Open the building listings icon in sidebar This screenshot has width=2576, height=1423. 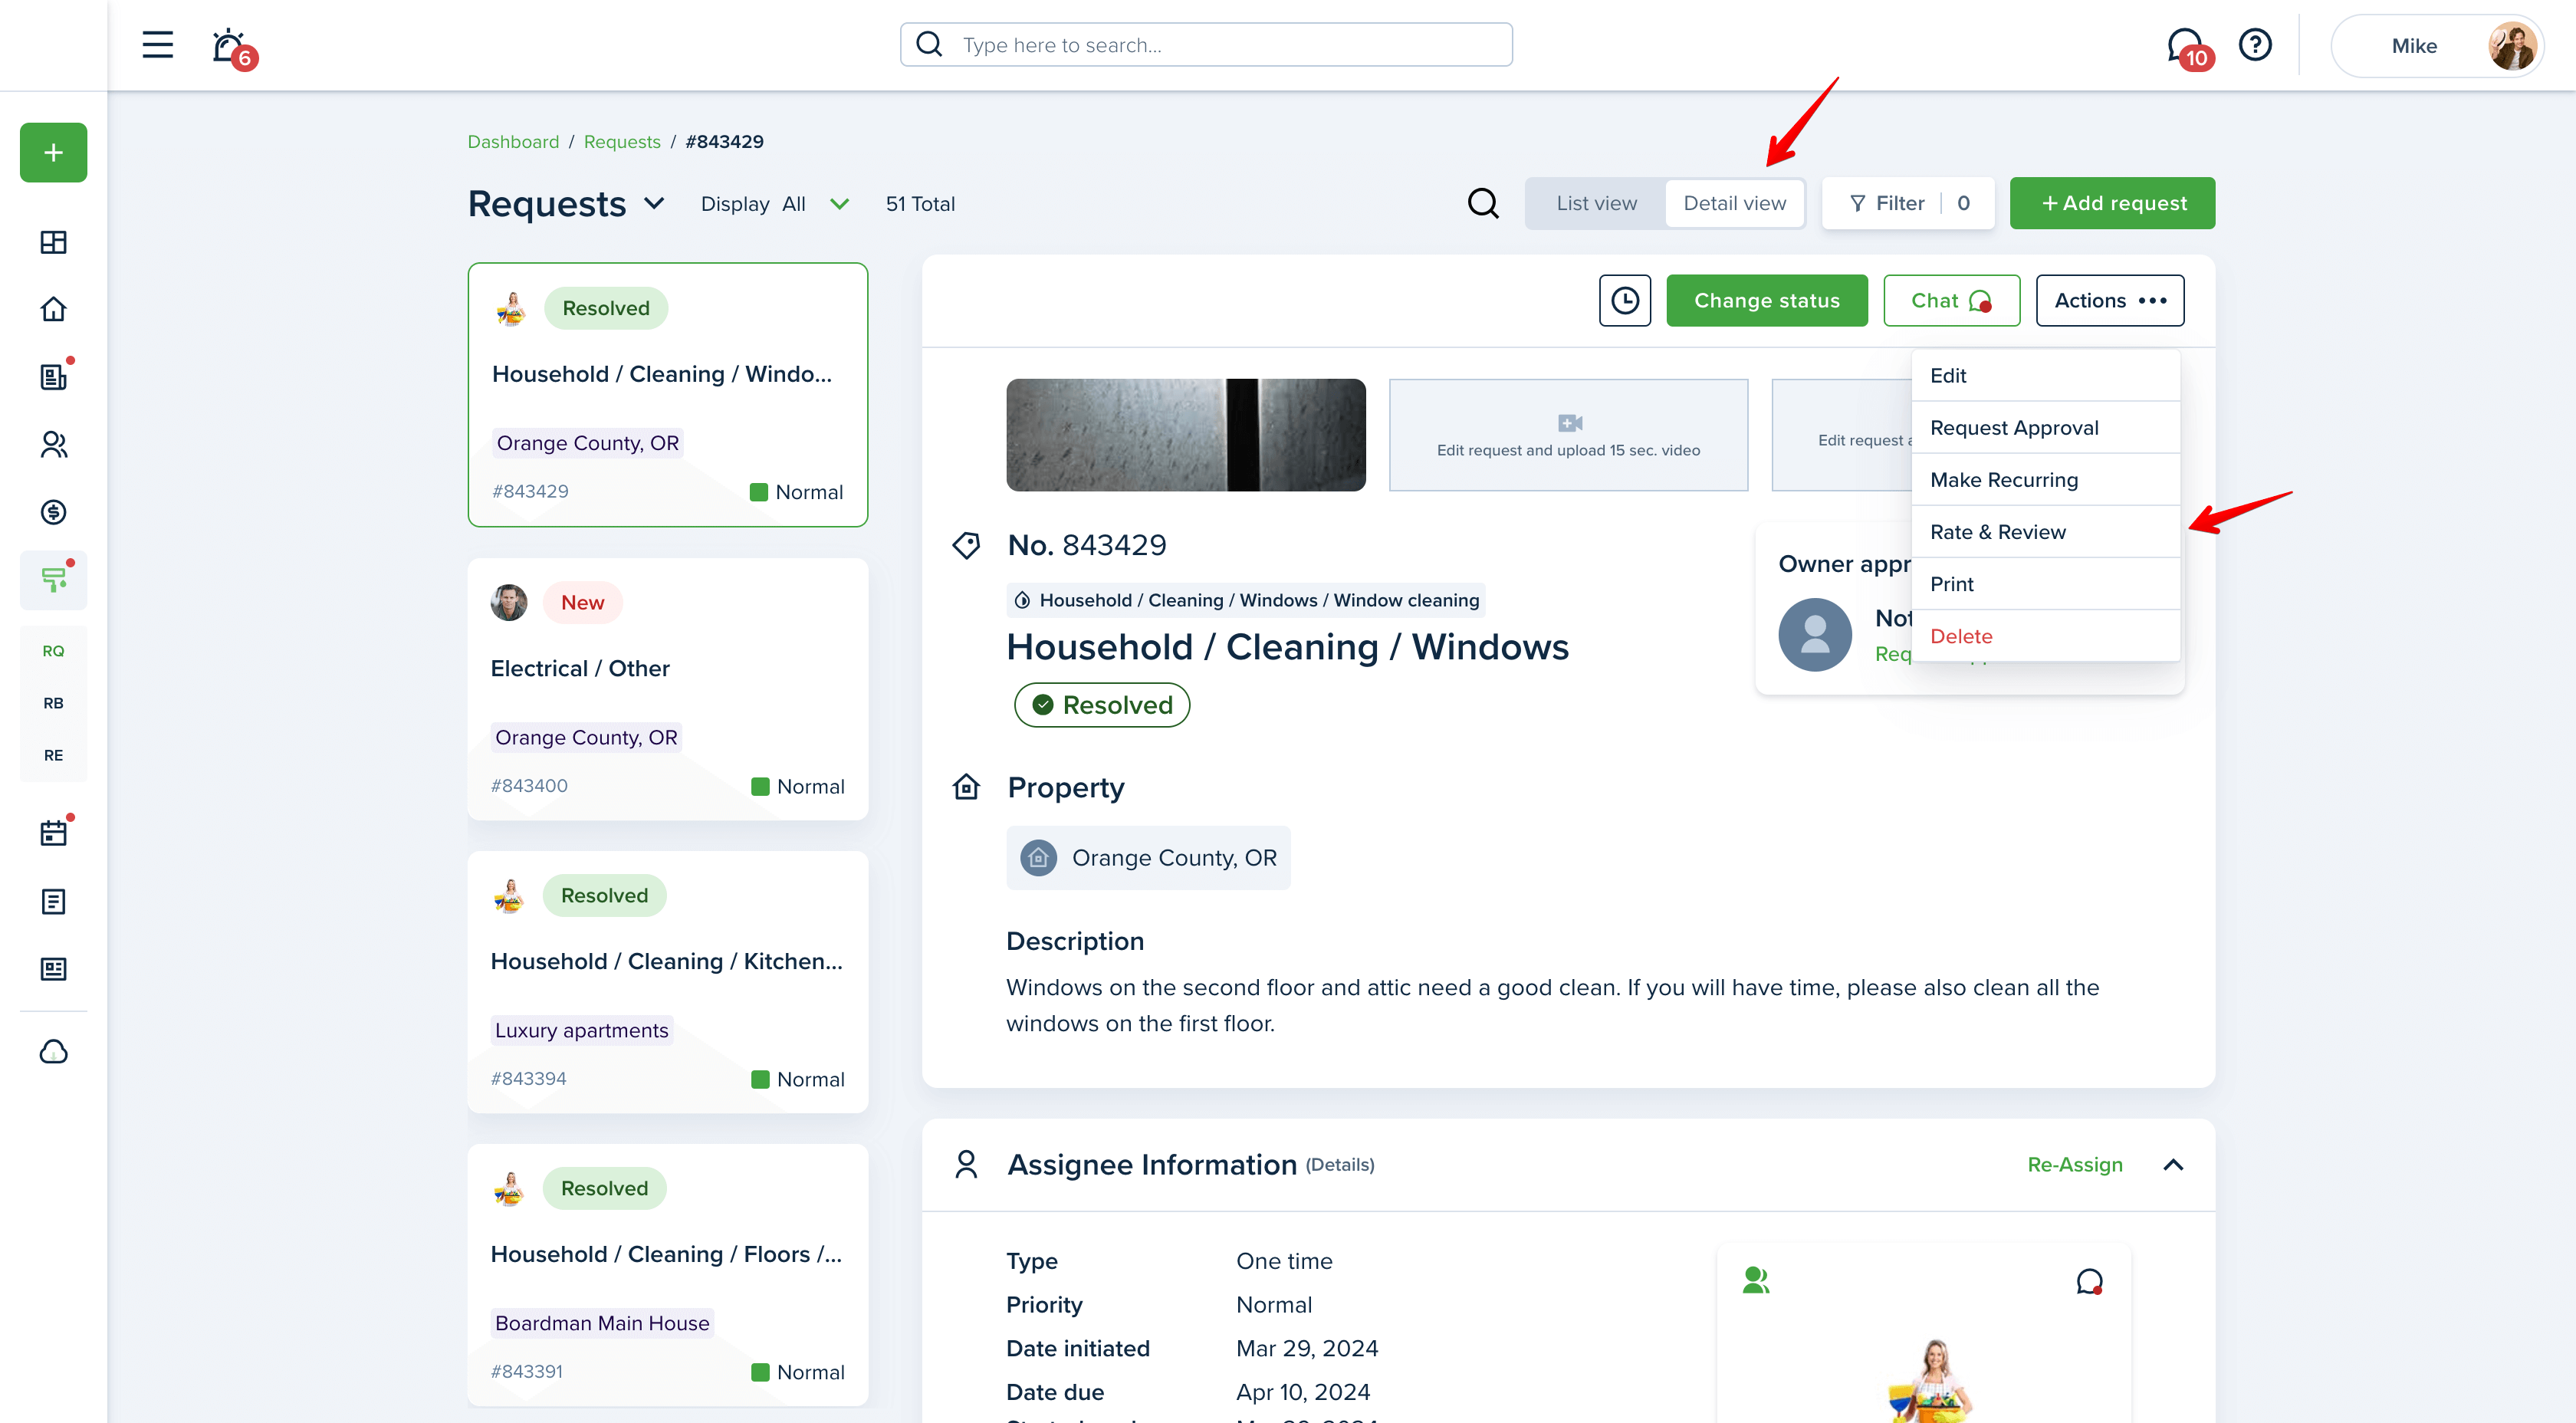[54, 376]
